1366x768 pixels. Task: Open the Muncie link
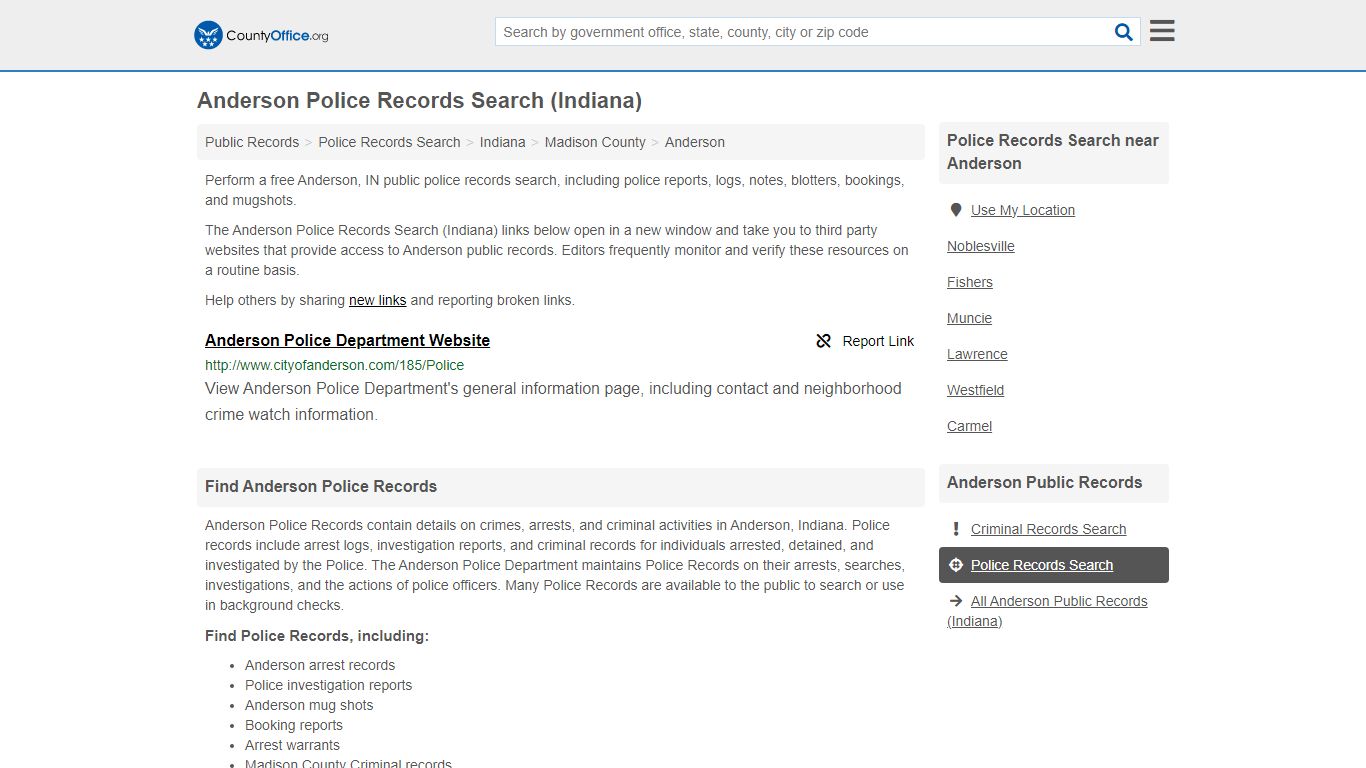(970, 318)
